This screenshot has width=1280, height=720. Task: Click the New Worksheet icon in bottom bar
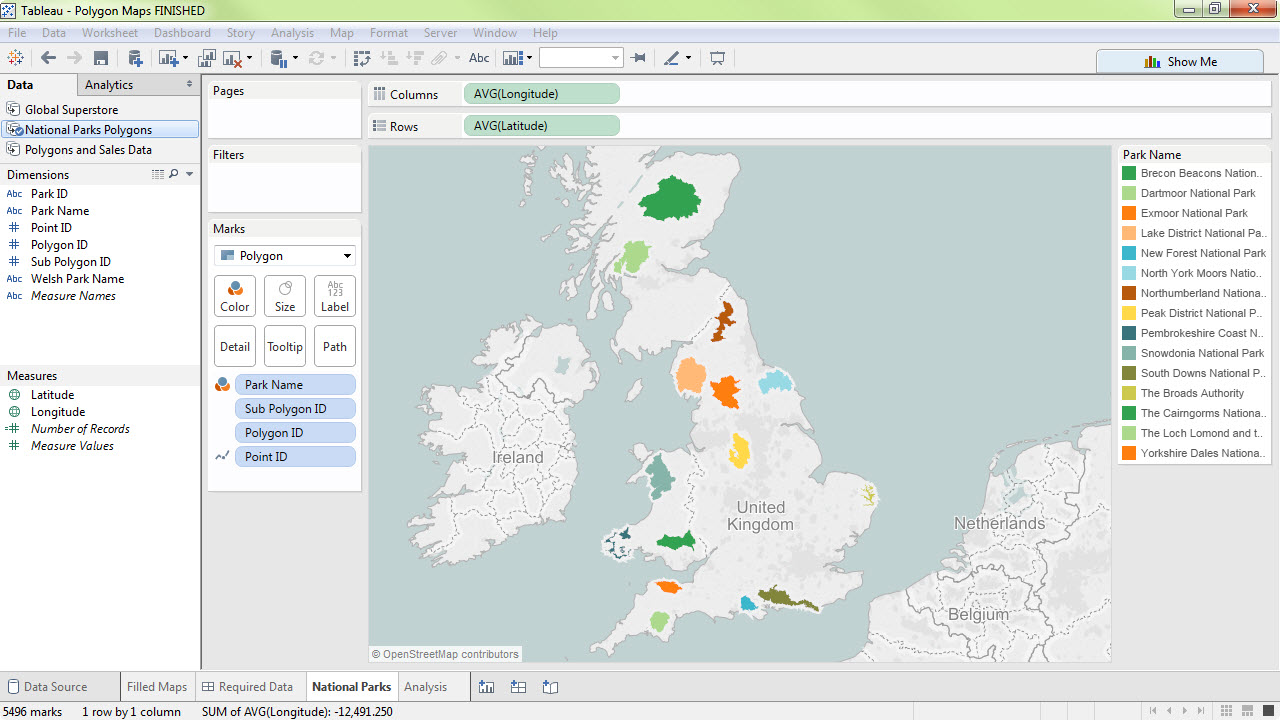click(x=487, y=687)
